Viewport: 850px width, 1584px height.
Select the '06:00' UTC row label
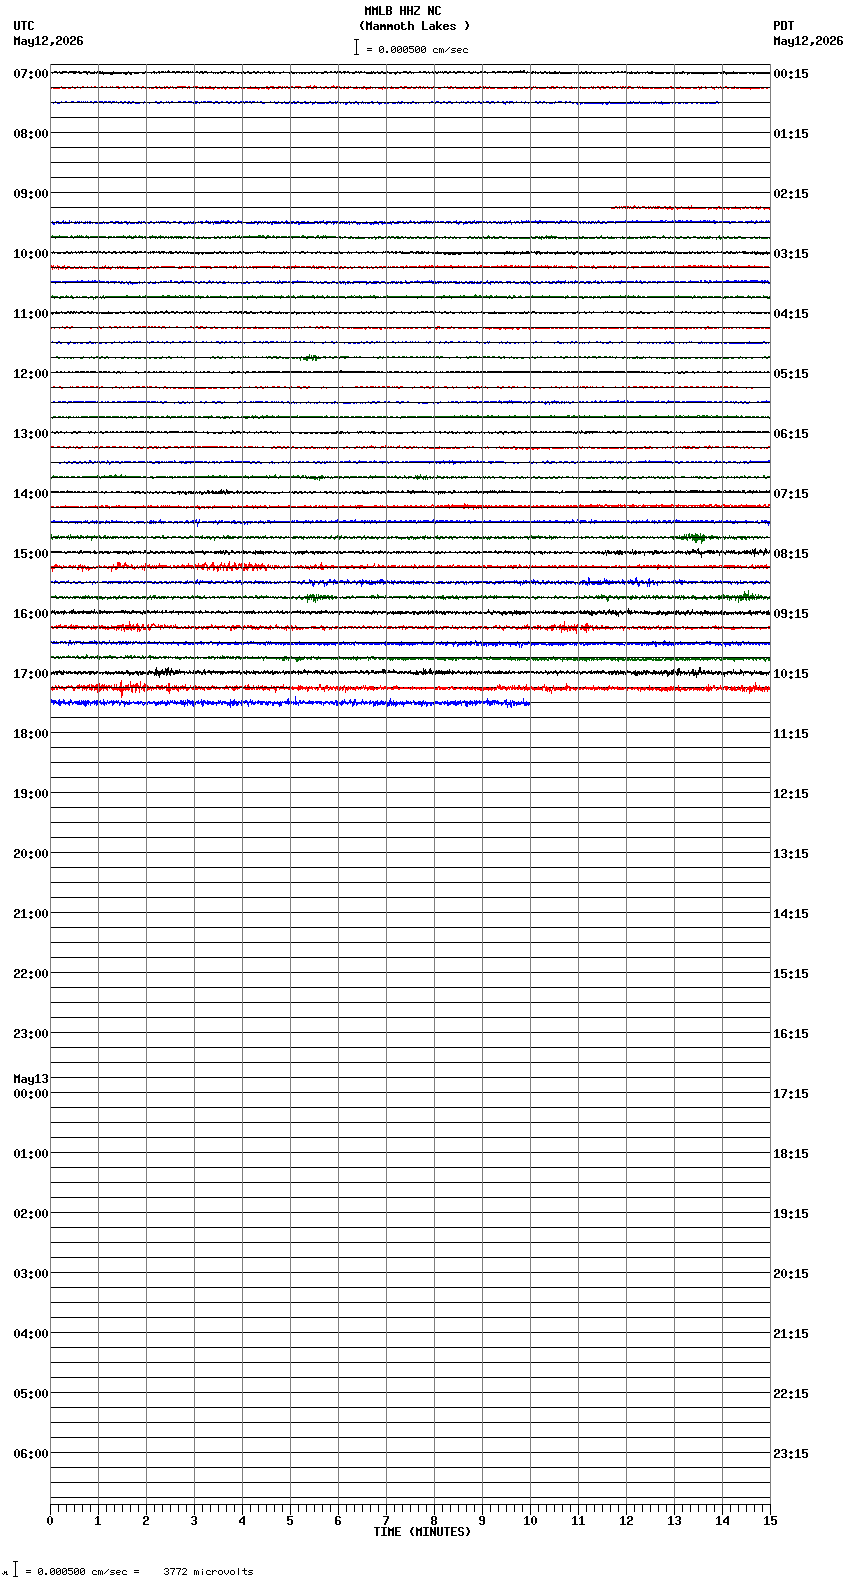(x=31, y=1454)
